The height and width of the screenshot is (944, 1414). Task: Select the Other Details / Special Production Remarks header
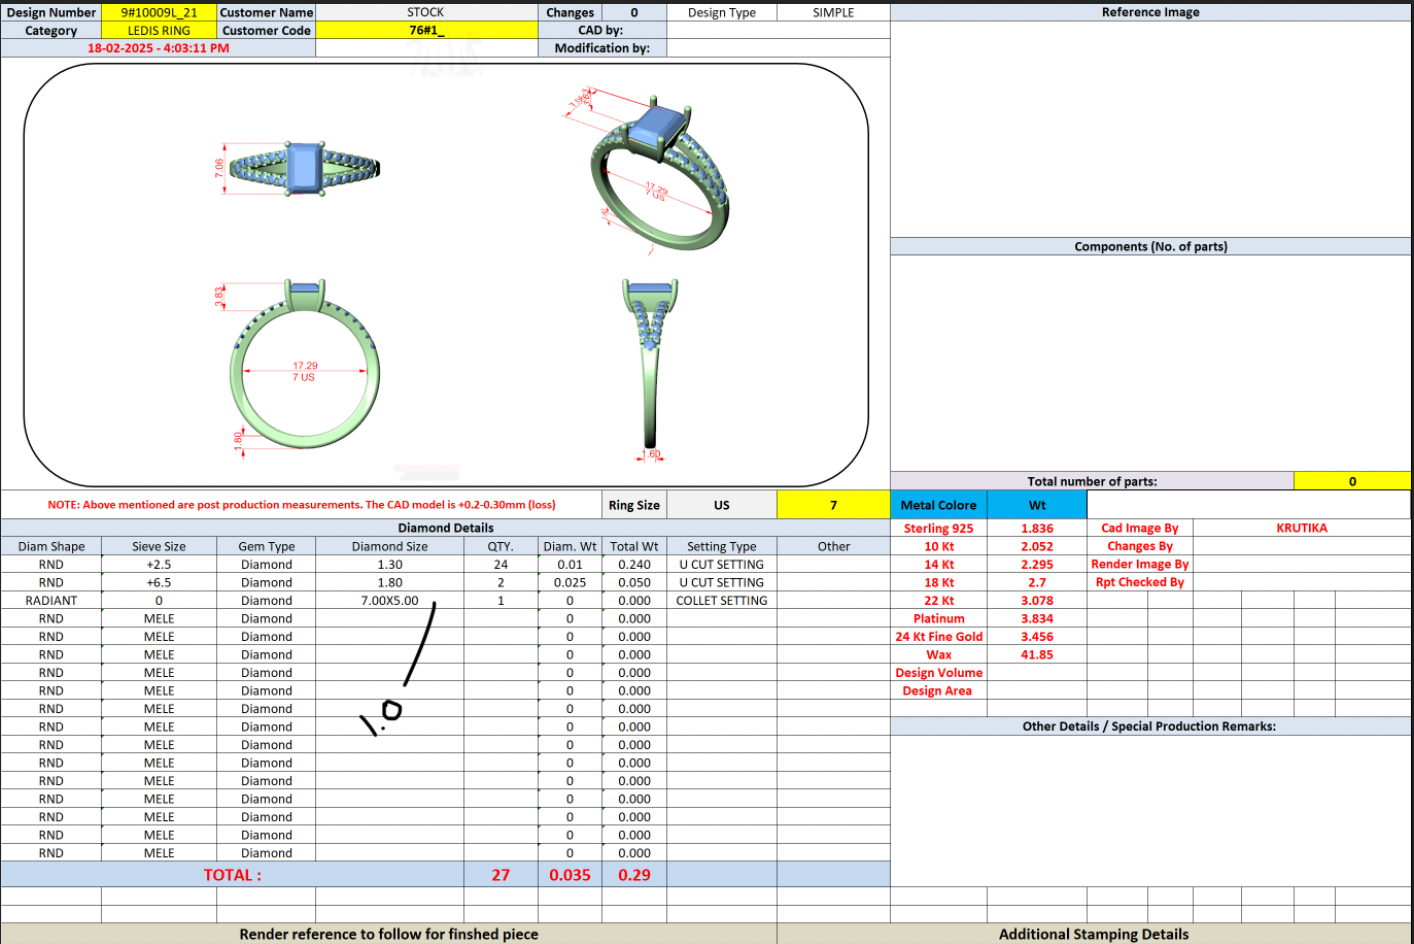1150,727
